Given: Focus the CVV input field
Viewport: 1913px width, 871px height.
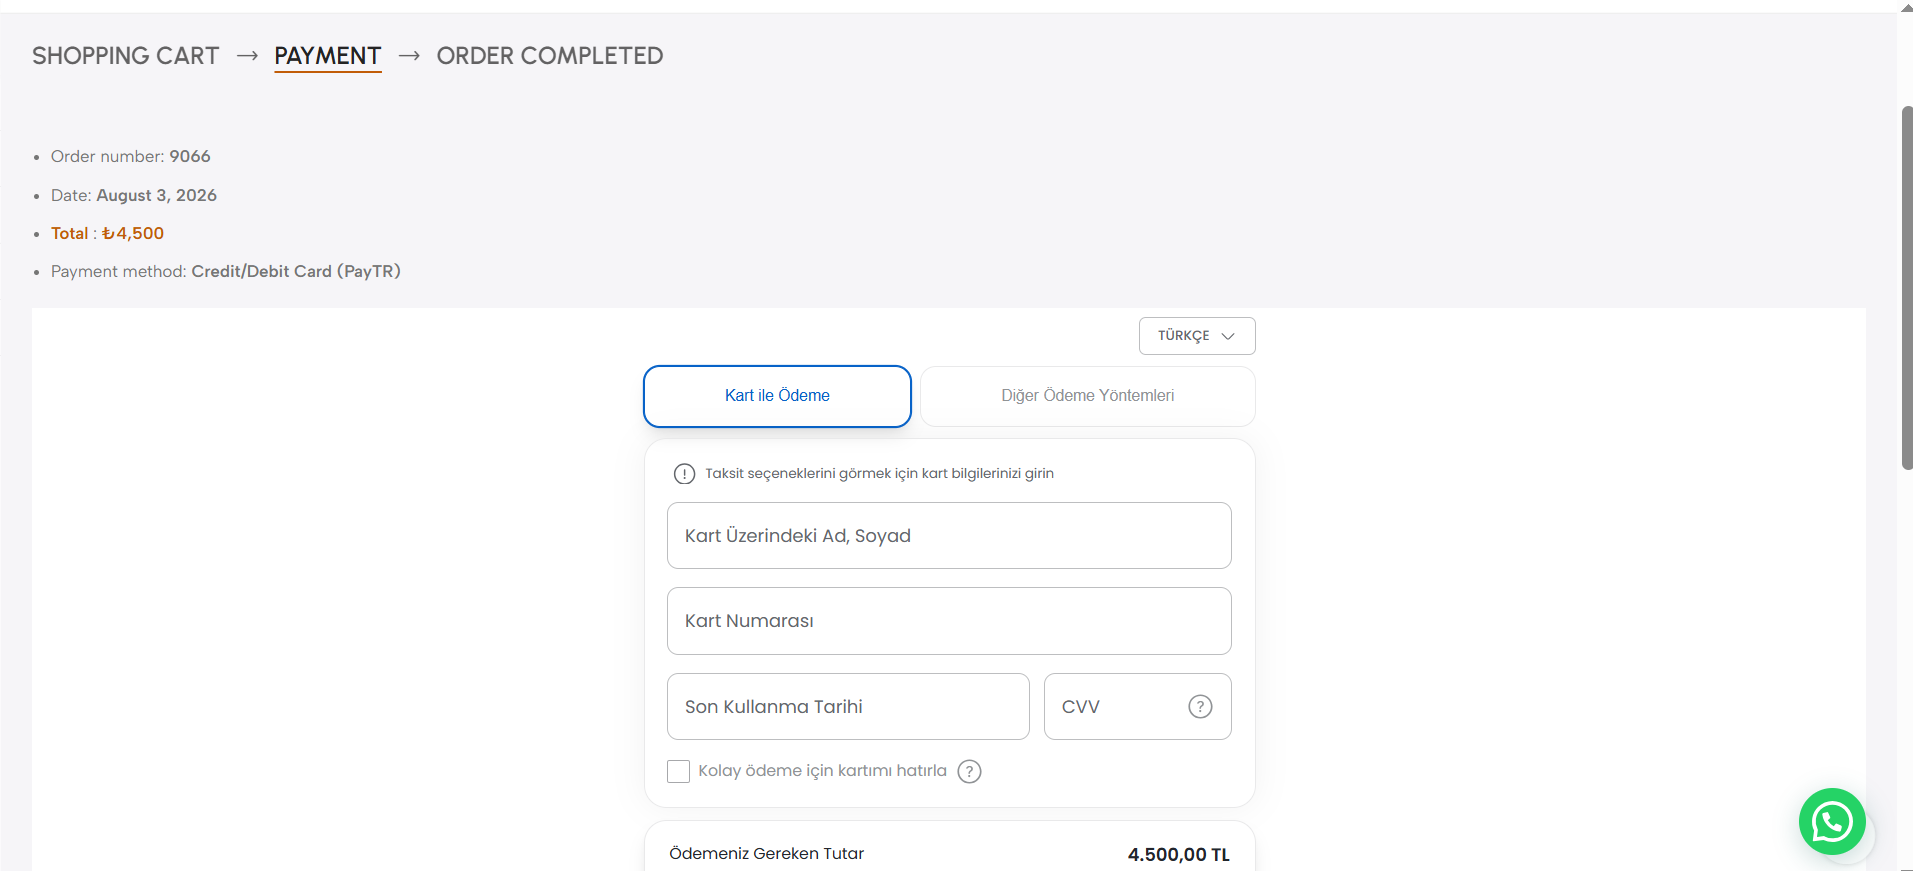Looking at the screenshot, I should click(x=1138, y=707).
